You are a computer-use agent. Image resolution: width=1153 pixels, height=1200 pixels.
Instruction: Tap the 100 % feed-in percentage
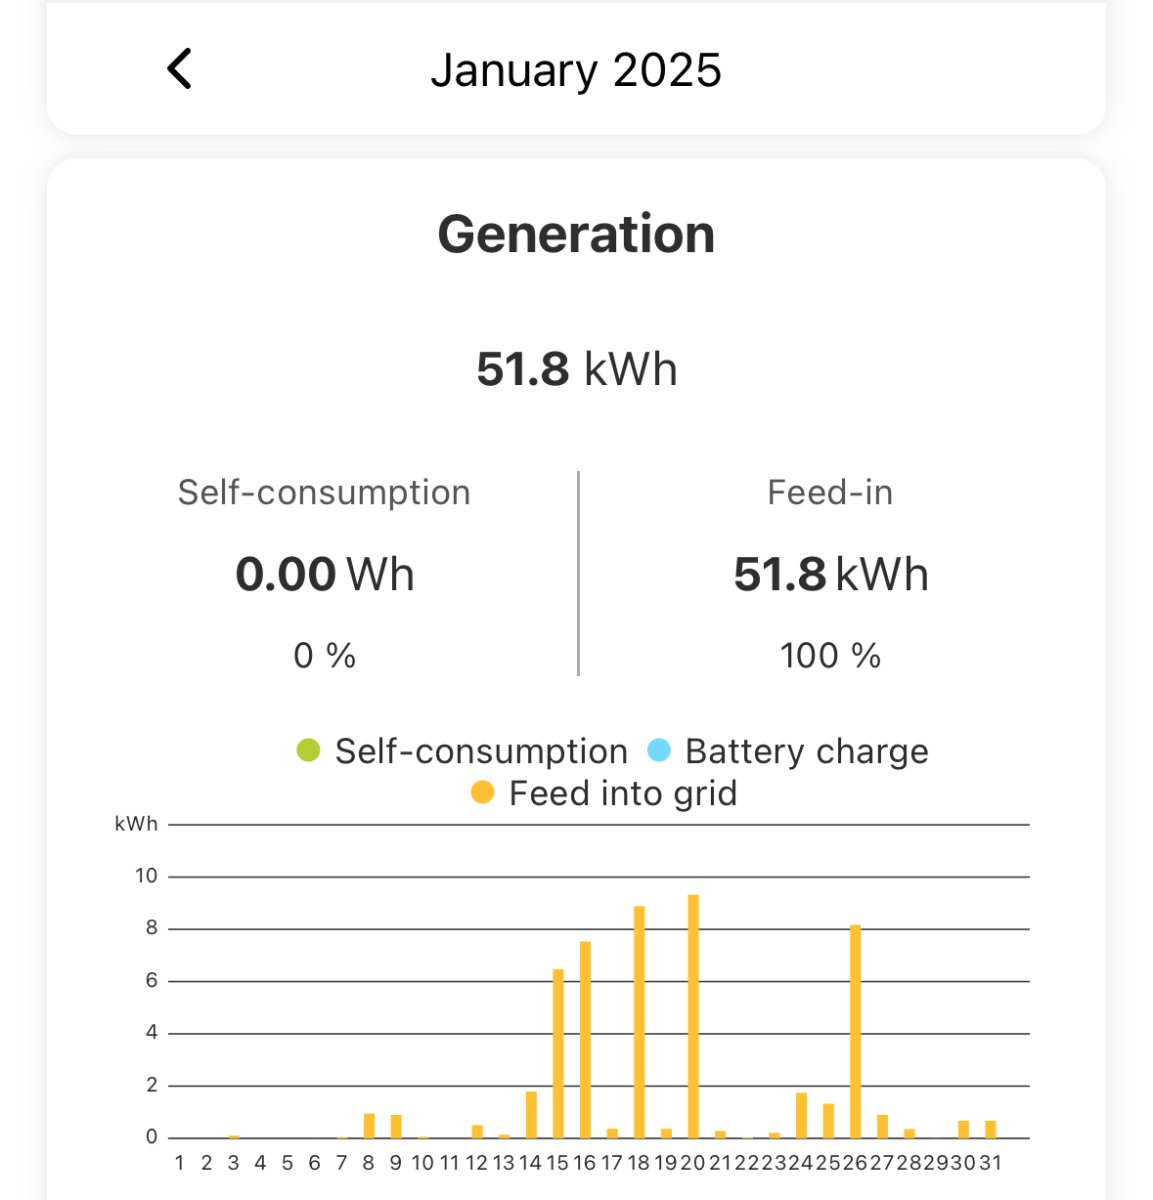tap(830, 656)
